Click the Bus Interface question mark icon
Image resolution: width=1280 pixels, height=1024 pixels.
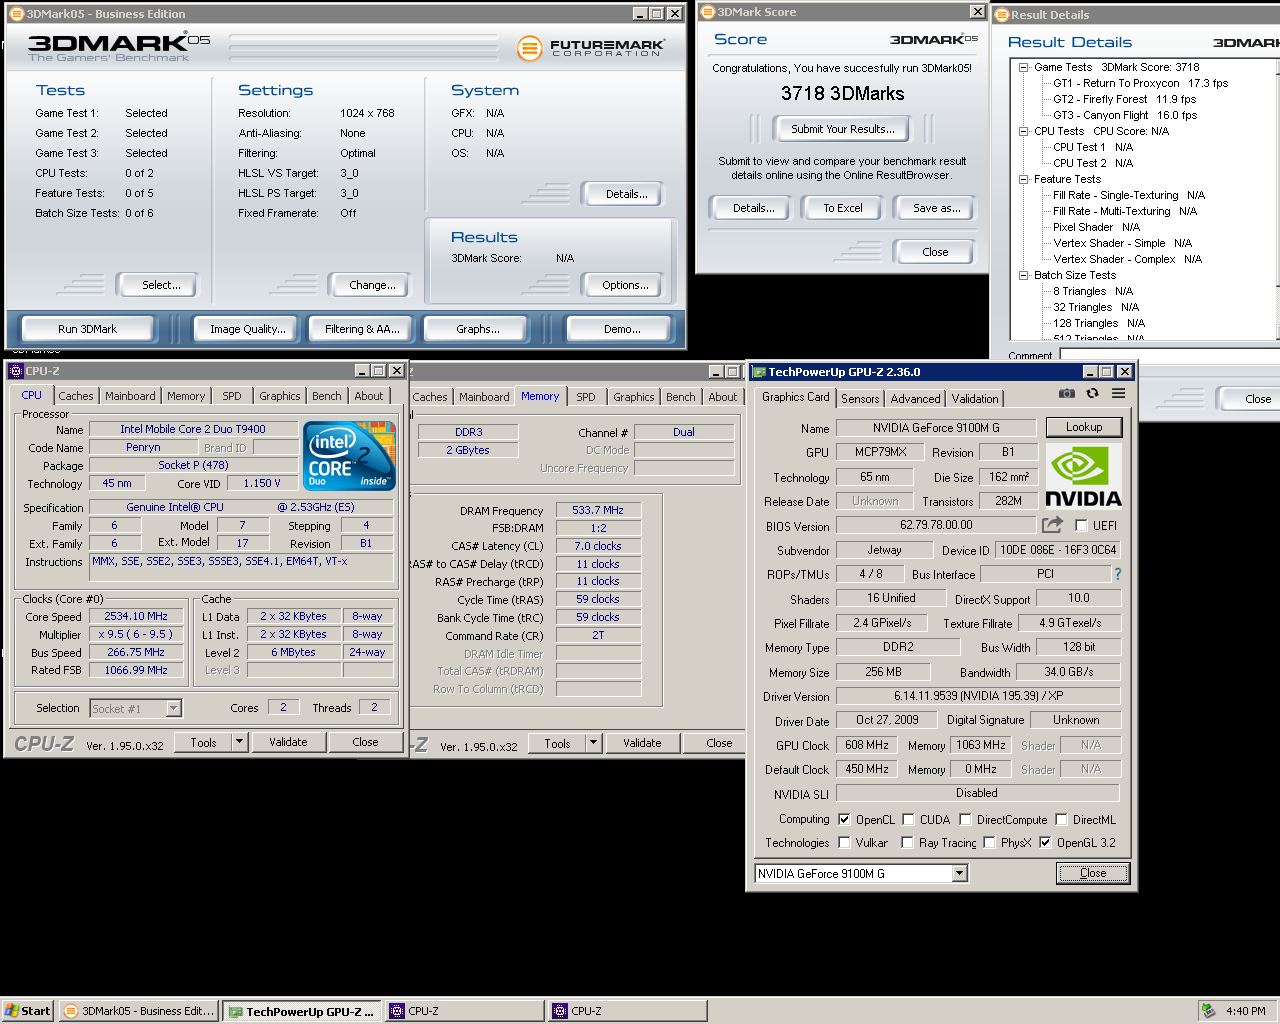(1118, 574)
